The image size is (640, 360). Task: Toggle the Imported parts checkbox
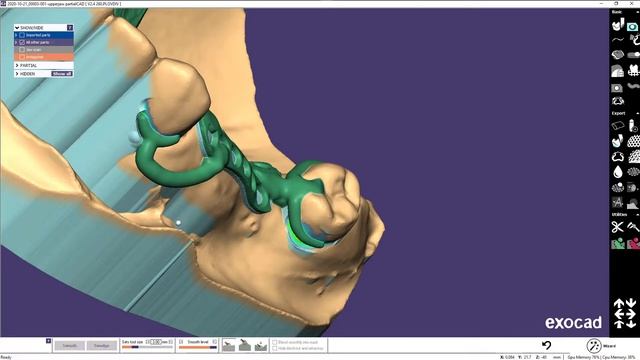(x=22, y=35)
